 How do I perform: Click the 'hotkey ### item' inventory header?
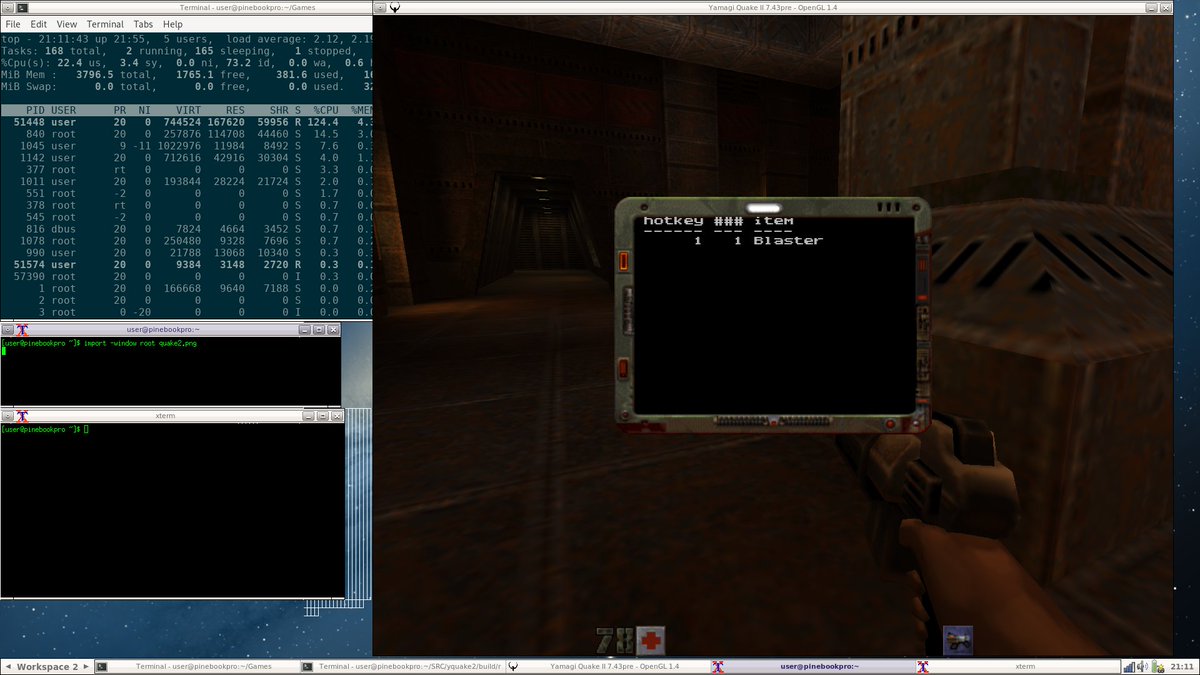[x=718, y=220]
